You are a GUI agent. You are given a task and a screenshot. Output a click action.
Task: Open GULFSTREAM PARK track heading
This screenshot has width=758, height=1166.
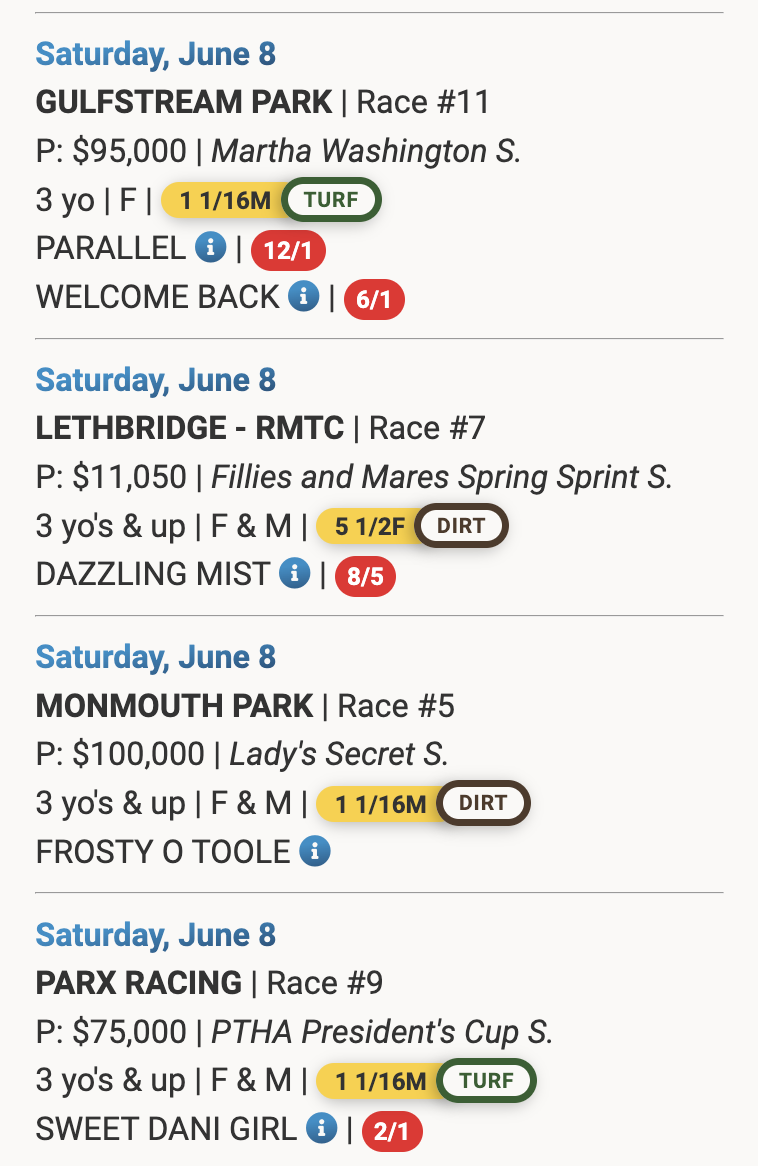pyautogui.click(x=184, y=102)
